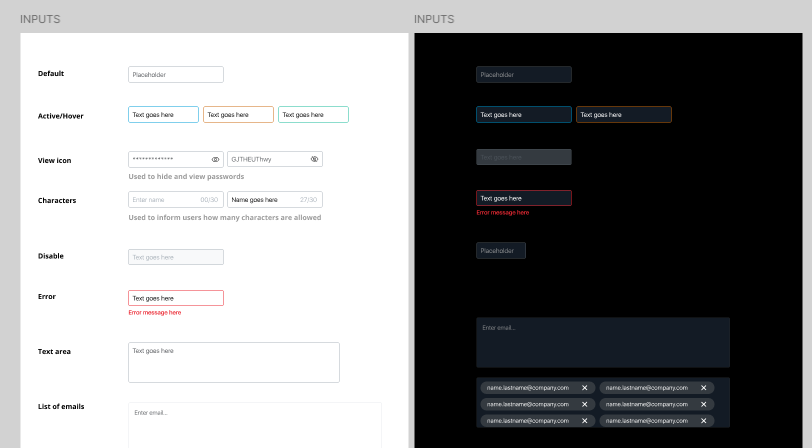
Task: Focus the light Default Placeholder input
Action: (x=176, y=75)
